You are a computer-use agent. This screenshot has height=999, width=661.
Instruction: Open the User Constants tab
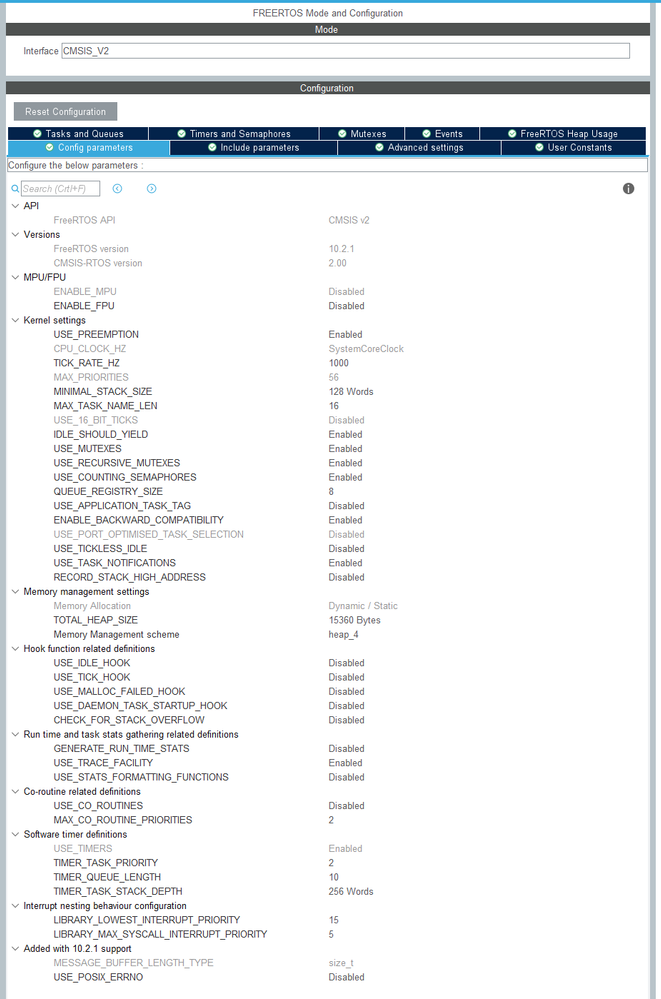click(x=573, y=148)
